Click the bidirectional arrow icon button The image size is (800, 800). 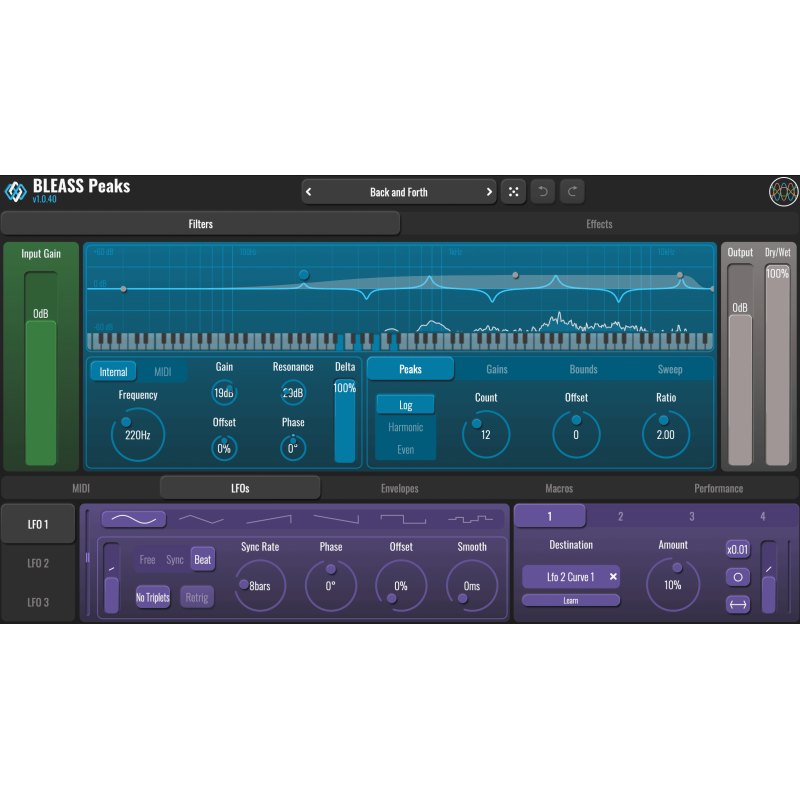738,605
